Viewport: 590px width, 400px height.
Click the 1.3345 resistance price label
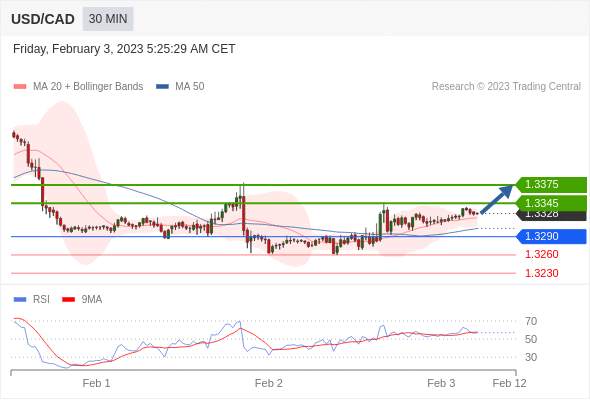point(551,203)
